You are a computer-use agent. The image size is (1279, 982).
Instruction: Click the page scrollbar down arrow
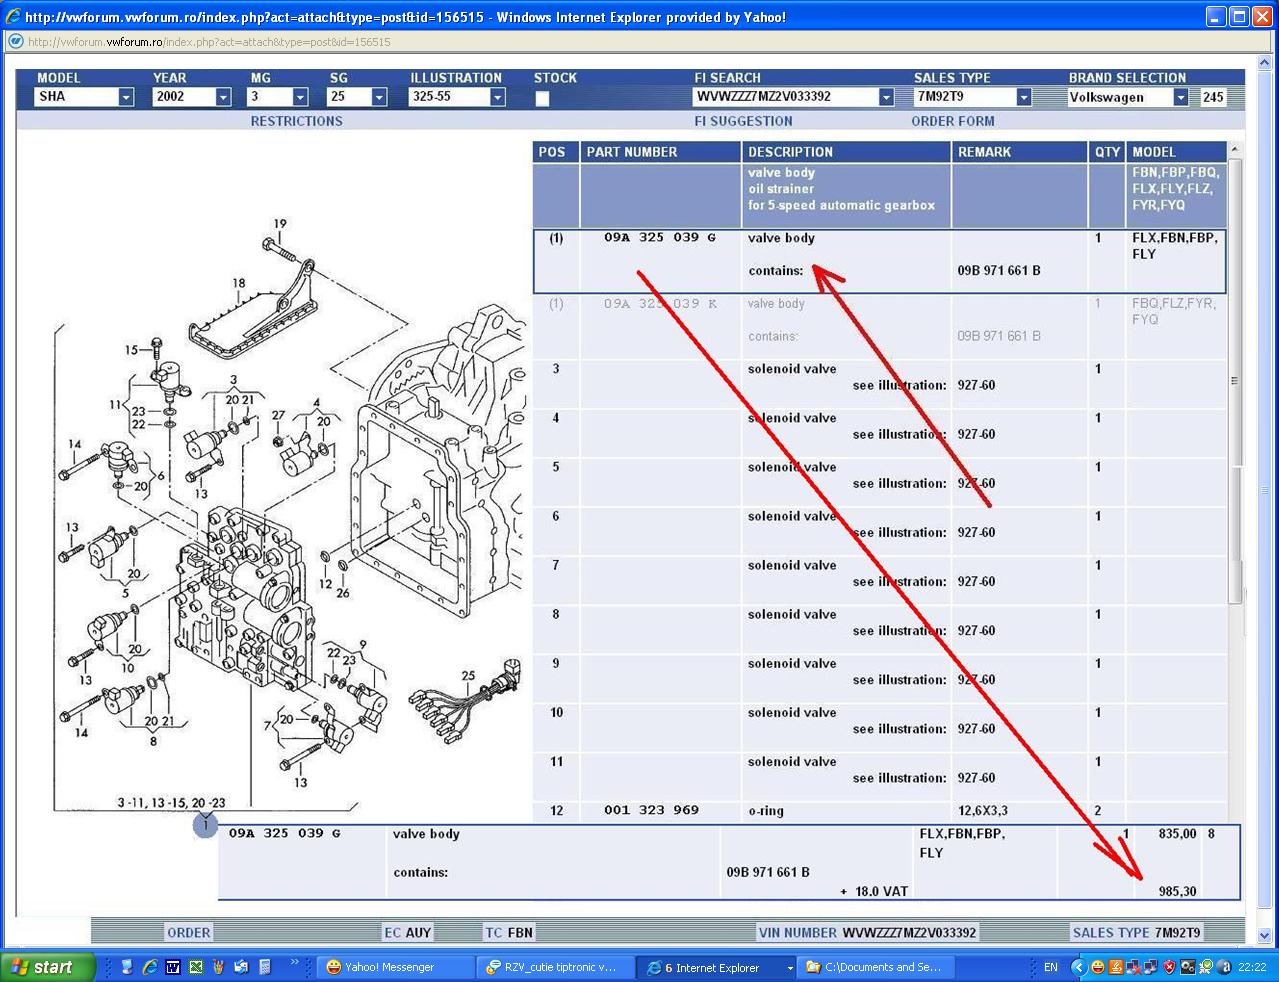tap(1265, 936)
